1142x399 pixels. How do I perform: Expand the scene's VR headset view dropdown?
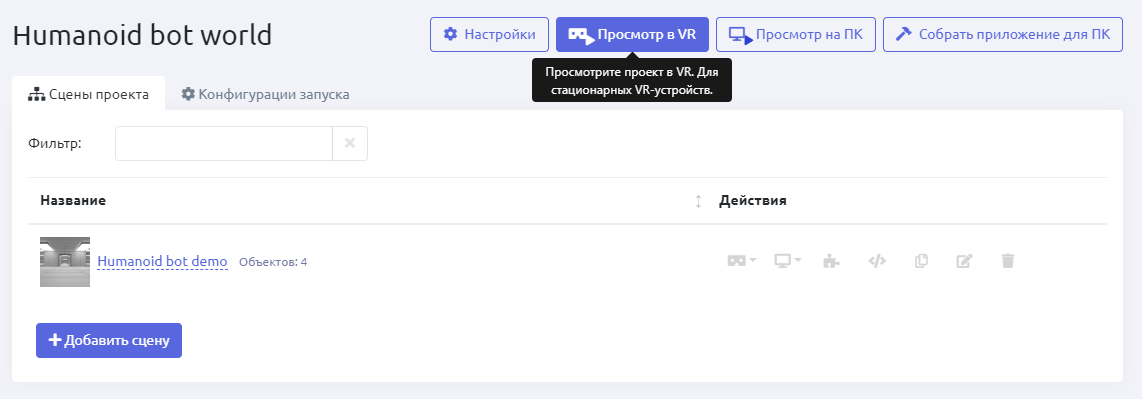[742, 261]
